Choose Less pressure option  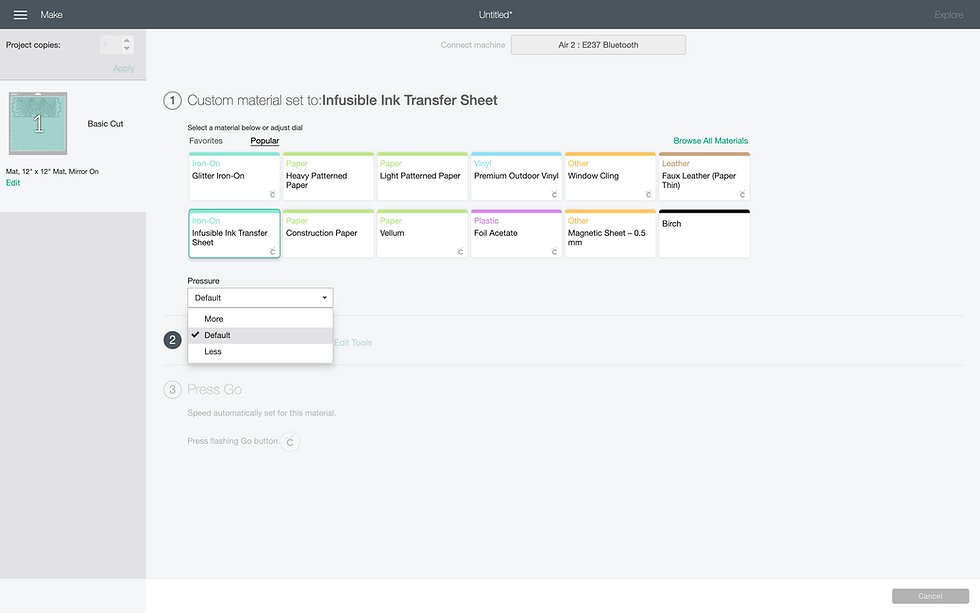point(260,352)
